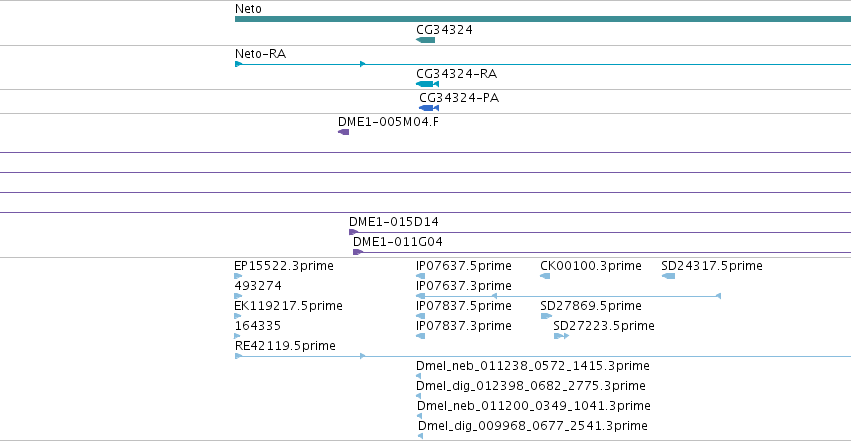Select the EP15522.3prime EST marker
Image resolution: width=851 pixels, height=441 pixels.
coord(238,276)
